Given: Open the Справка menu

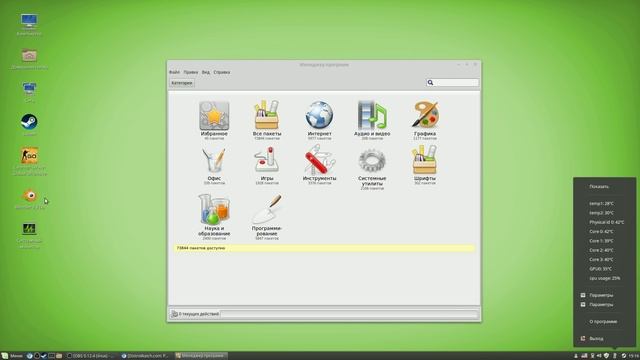Looking at the screenshot, I should (222, 72).
